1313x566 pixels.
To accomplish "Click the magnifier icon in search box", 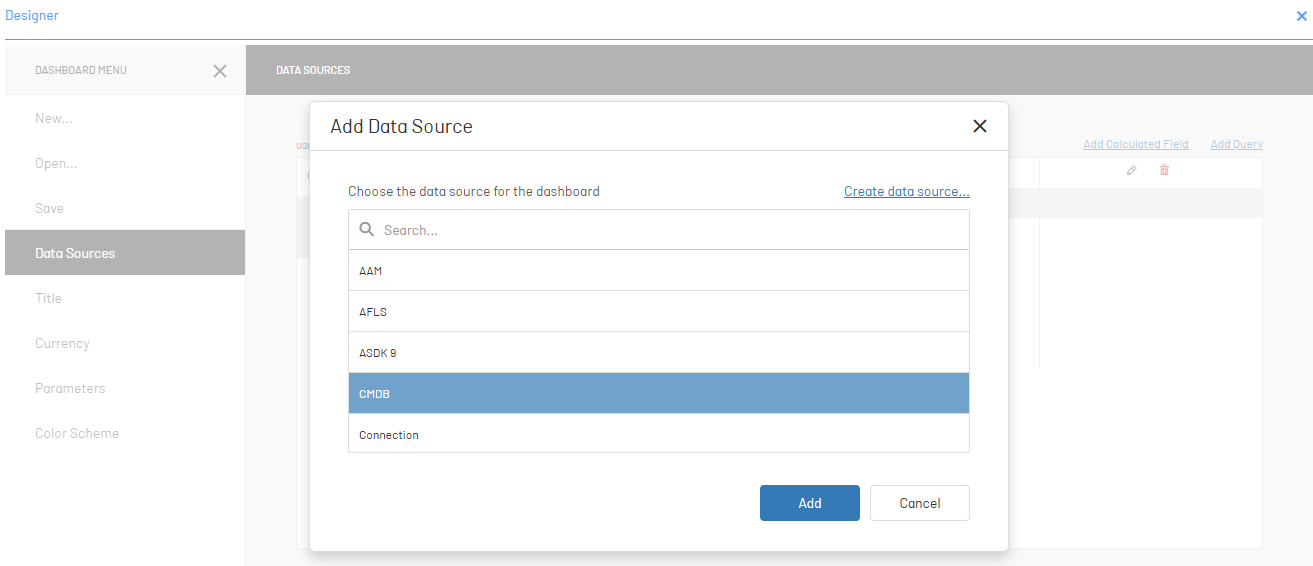I will (367, 230).
